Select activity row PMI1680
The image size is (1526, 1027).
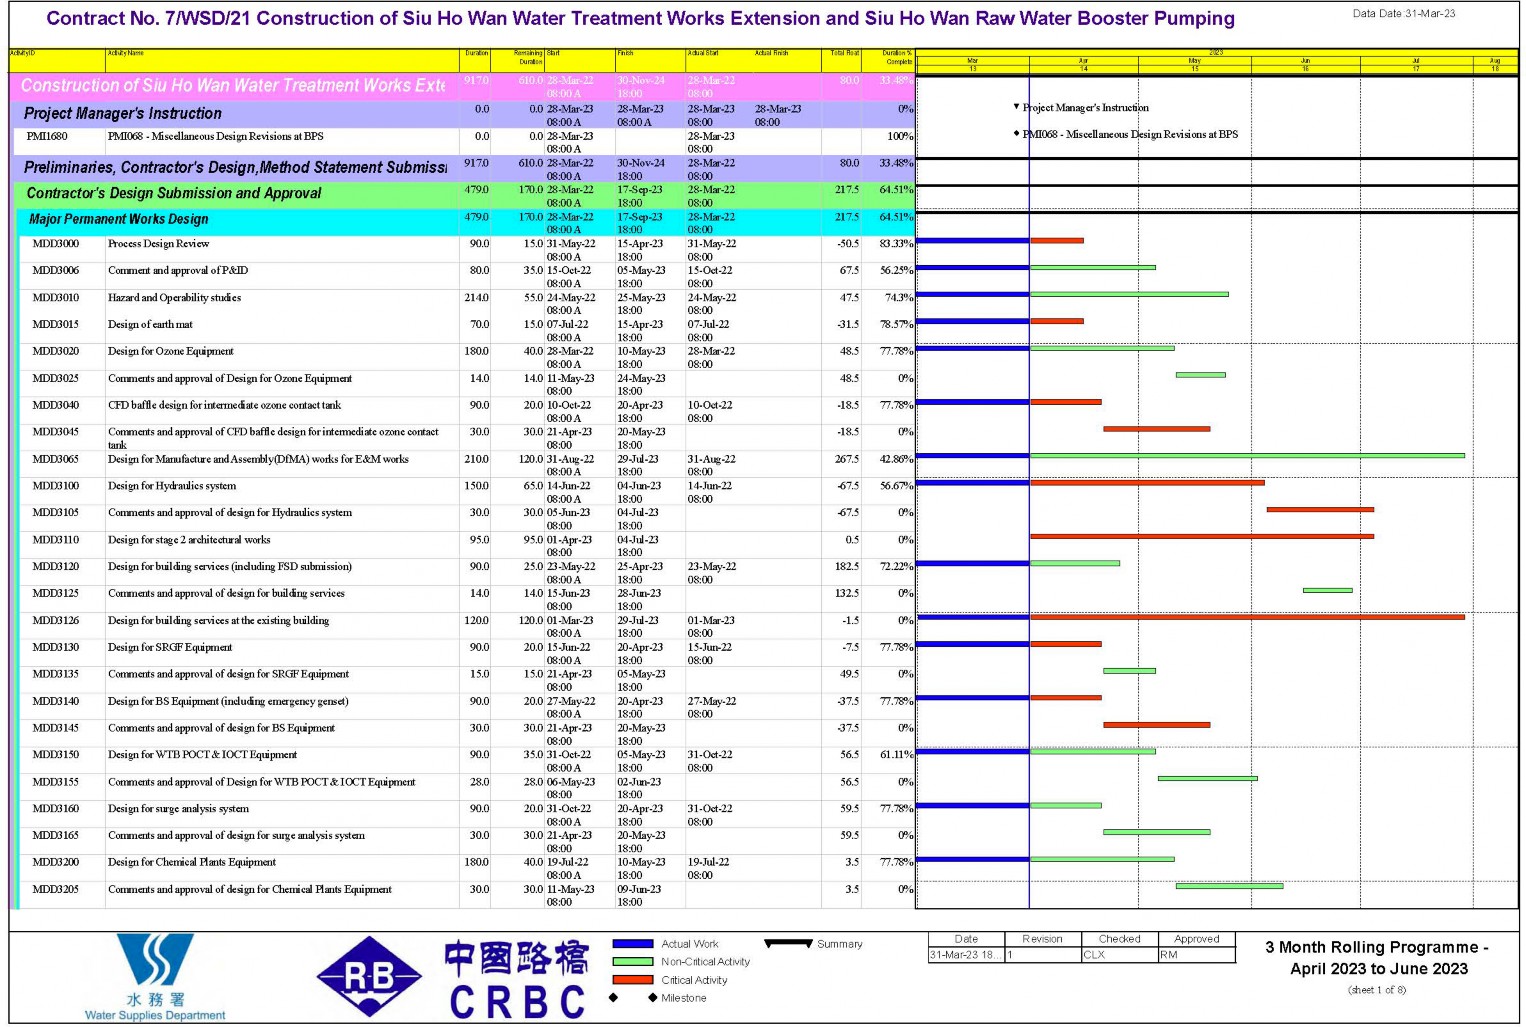(461, 141)
